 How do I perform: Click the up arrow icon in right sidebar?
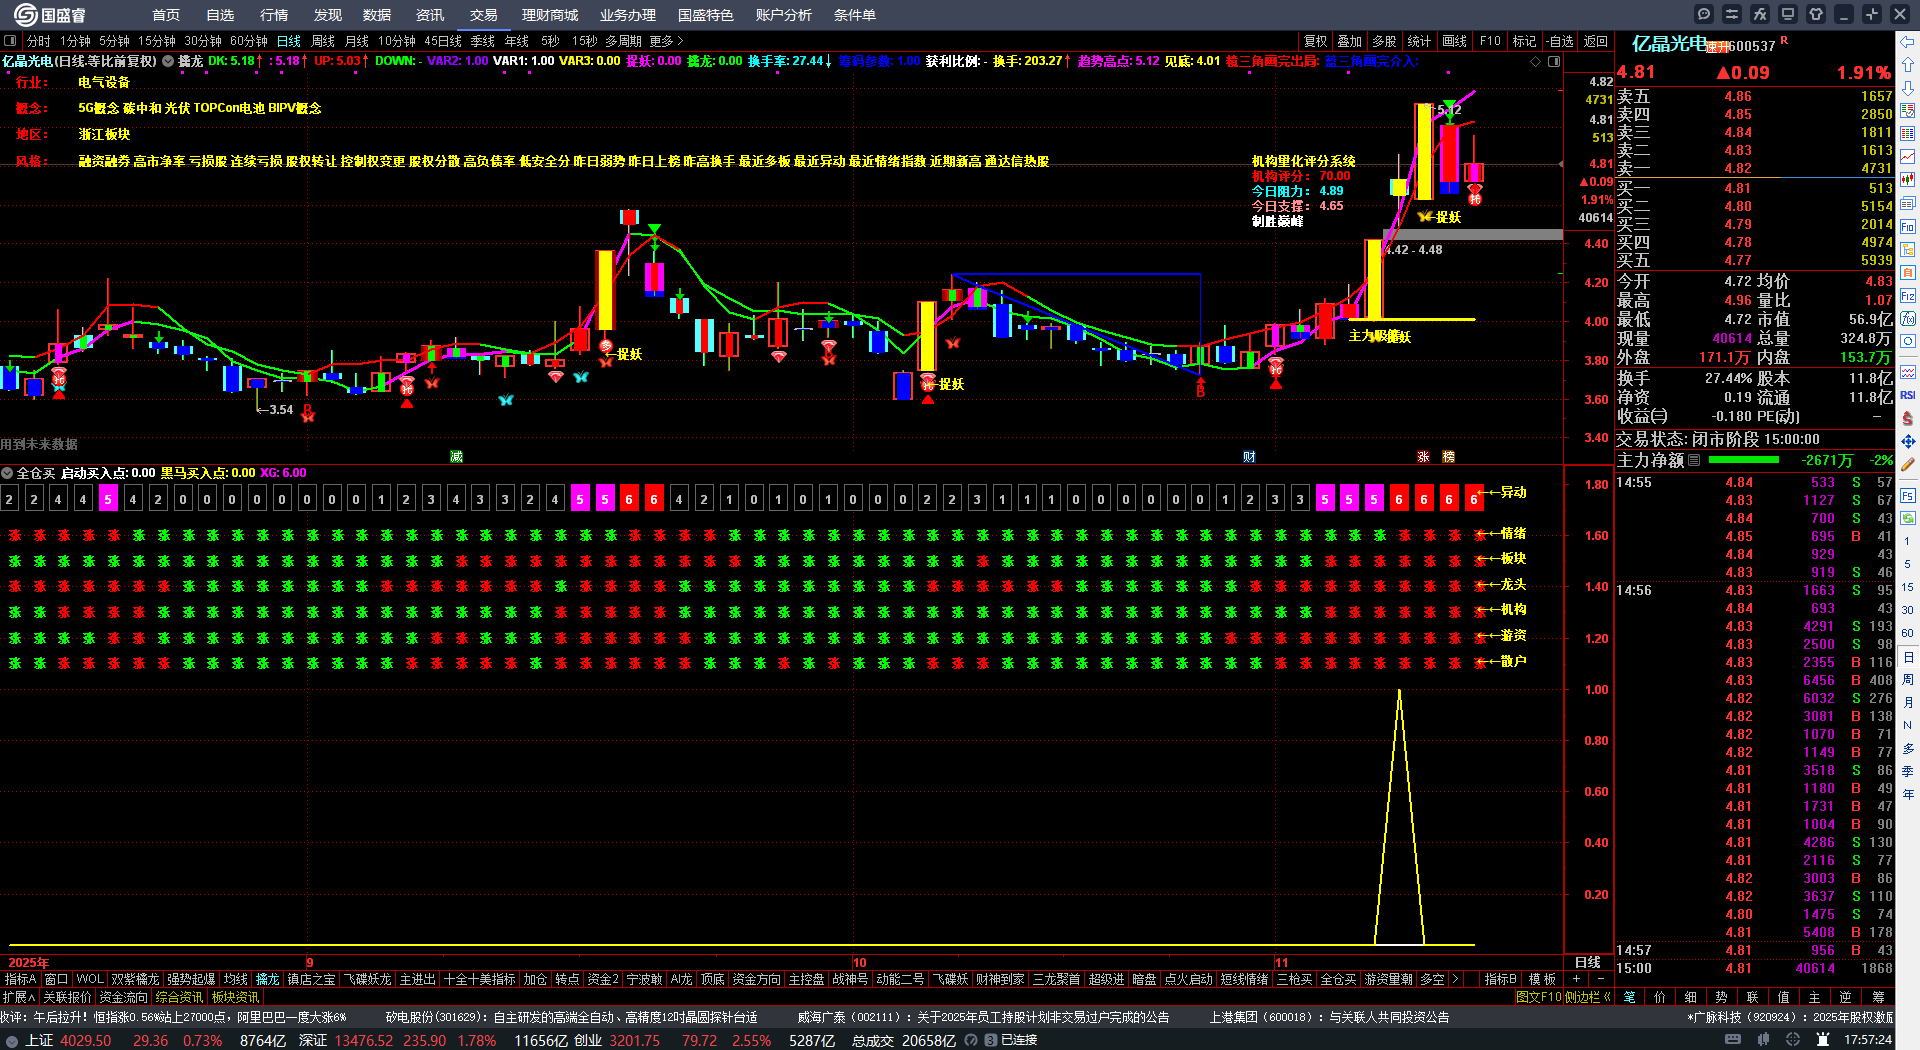(1908, 65)
